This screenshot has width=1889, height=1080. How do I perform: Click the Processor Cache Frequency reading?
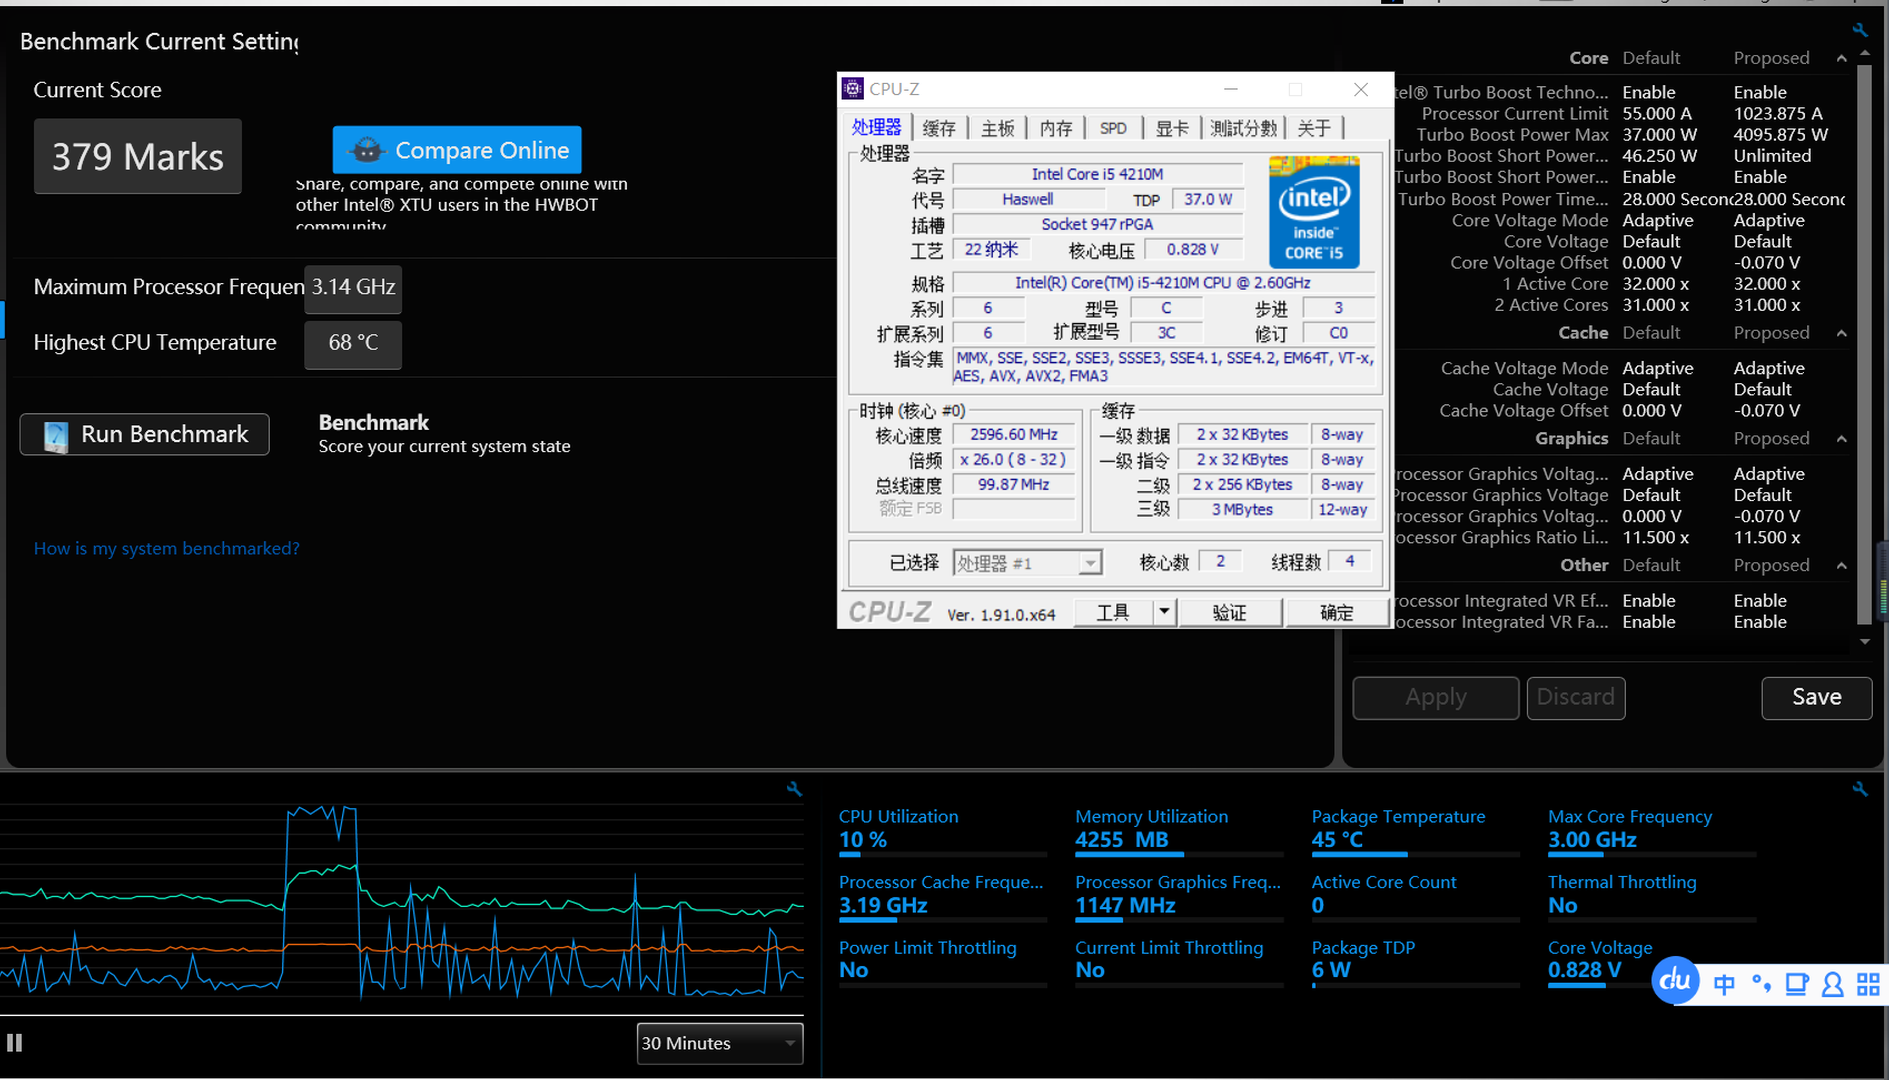pos(883,906)
